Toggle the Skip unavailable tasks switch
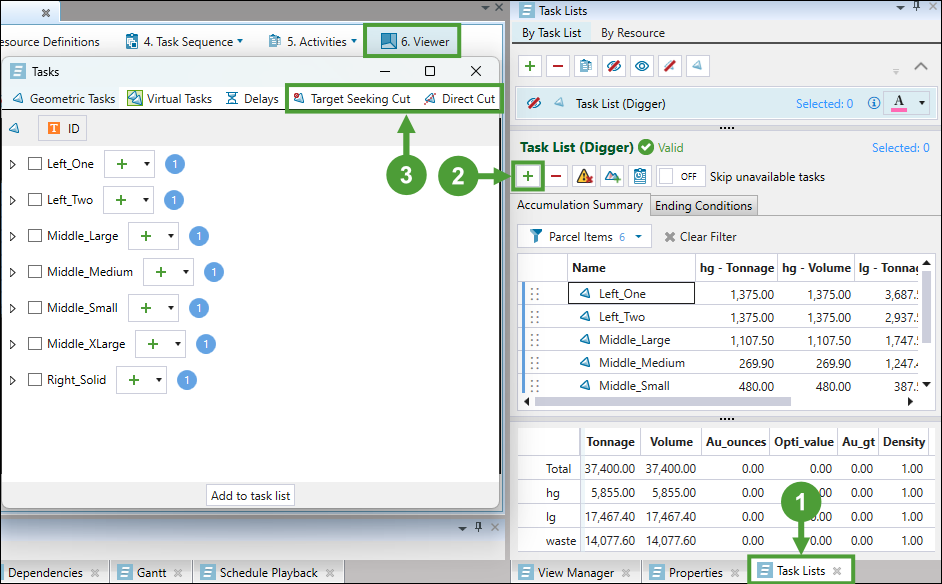The height and width of the screenshot is (584, 942). tap(681, 176)
